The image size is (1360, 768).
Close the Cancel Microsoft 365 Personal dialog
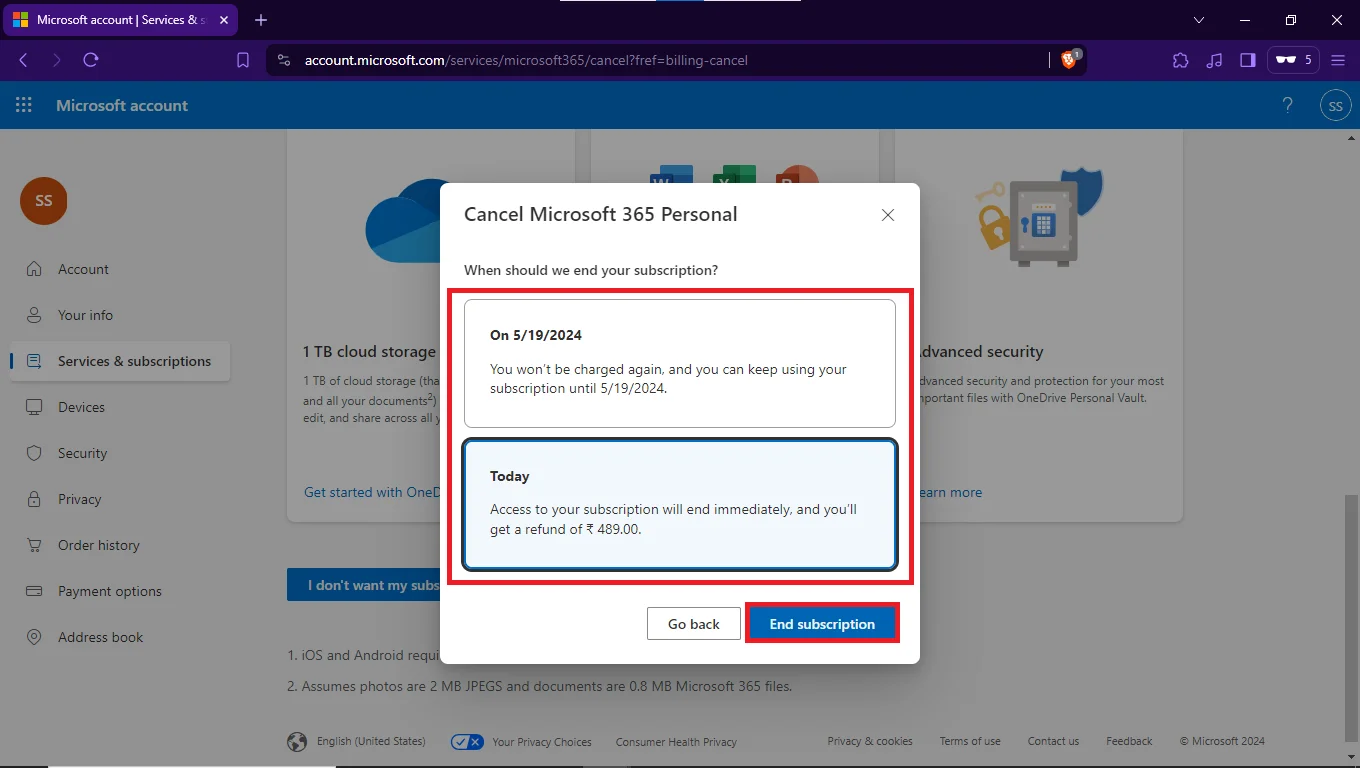pyautogui.click(x=887, y=215)
